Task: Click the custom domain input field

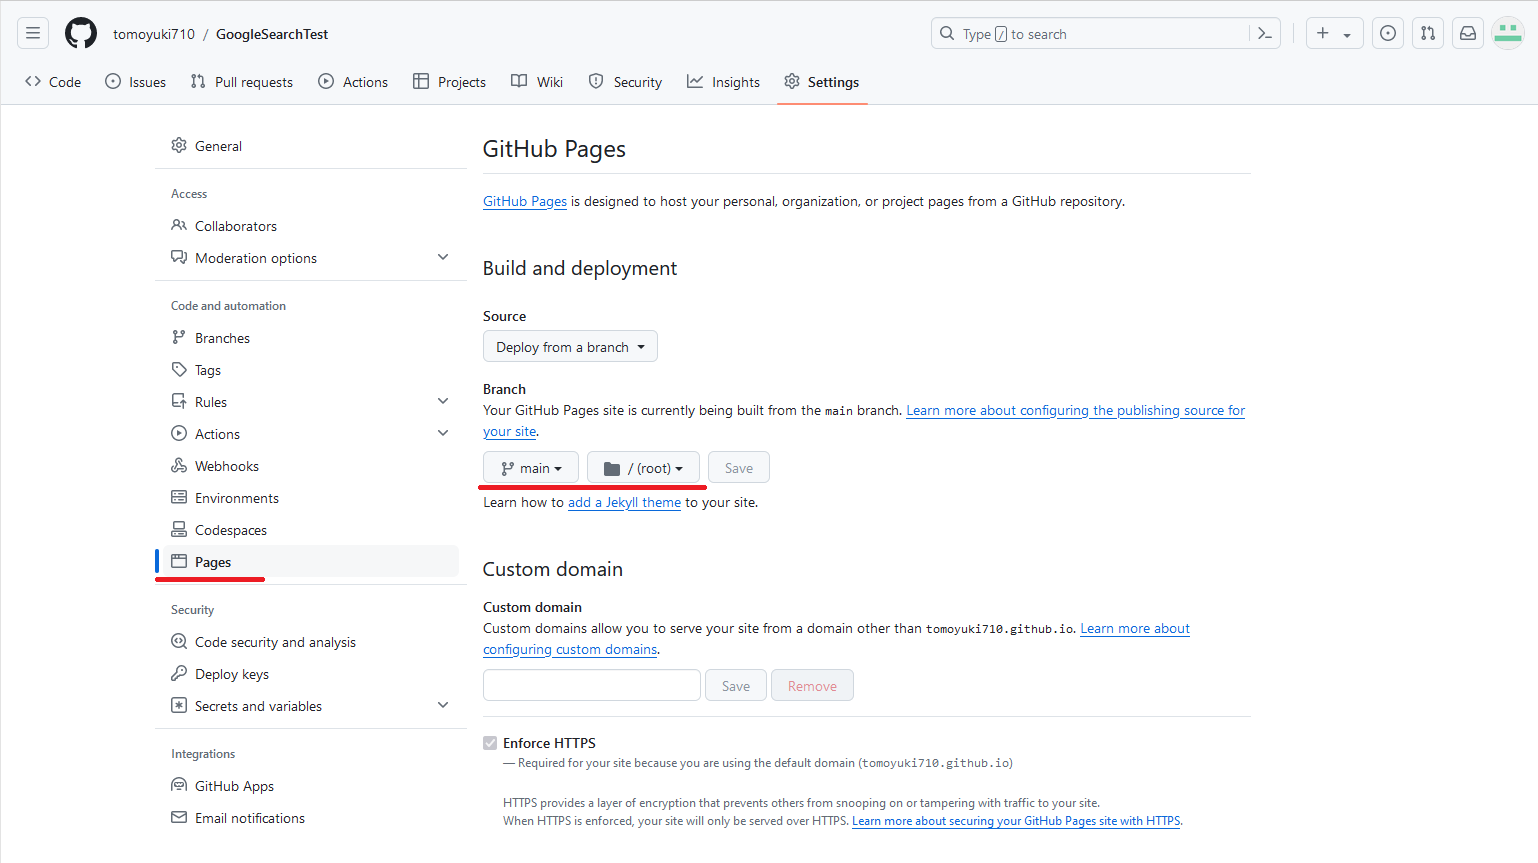Action: (591, 685)
